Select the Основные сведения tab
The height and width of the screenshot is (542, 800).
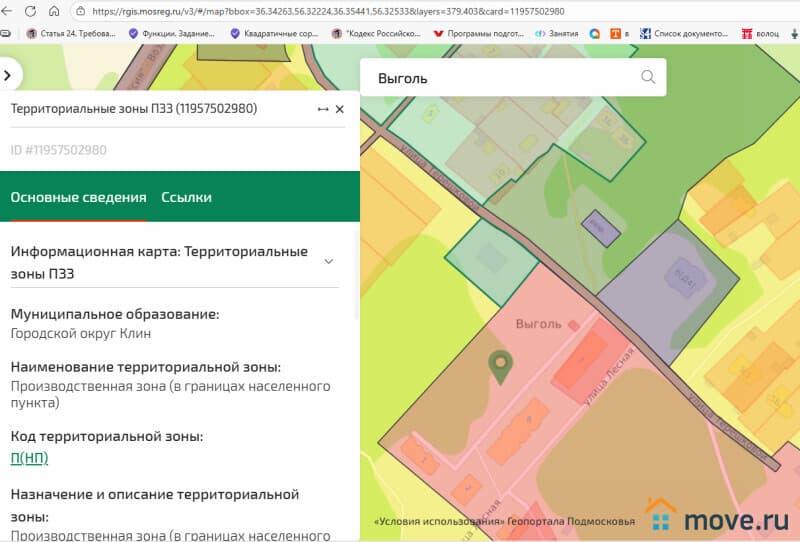pos(78,197)
